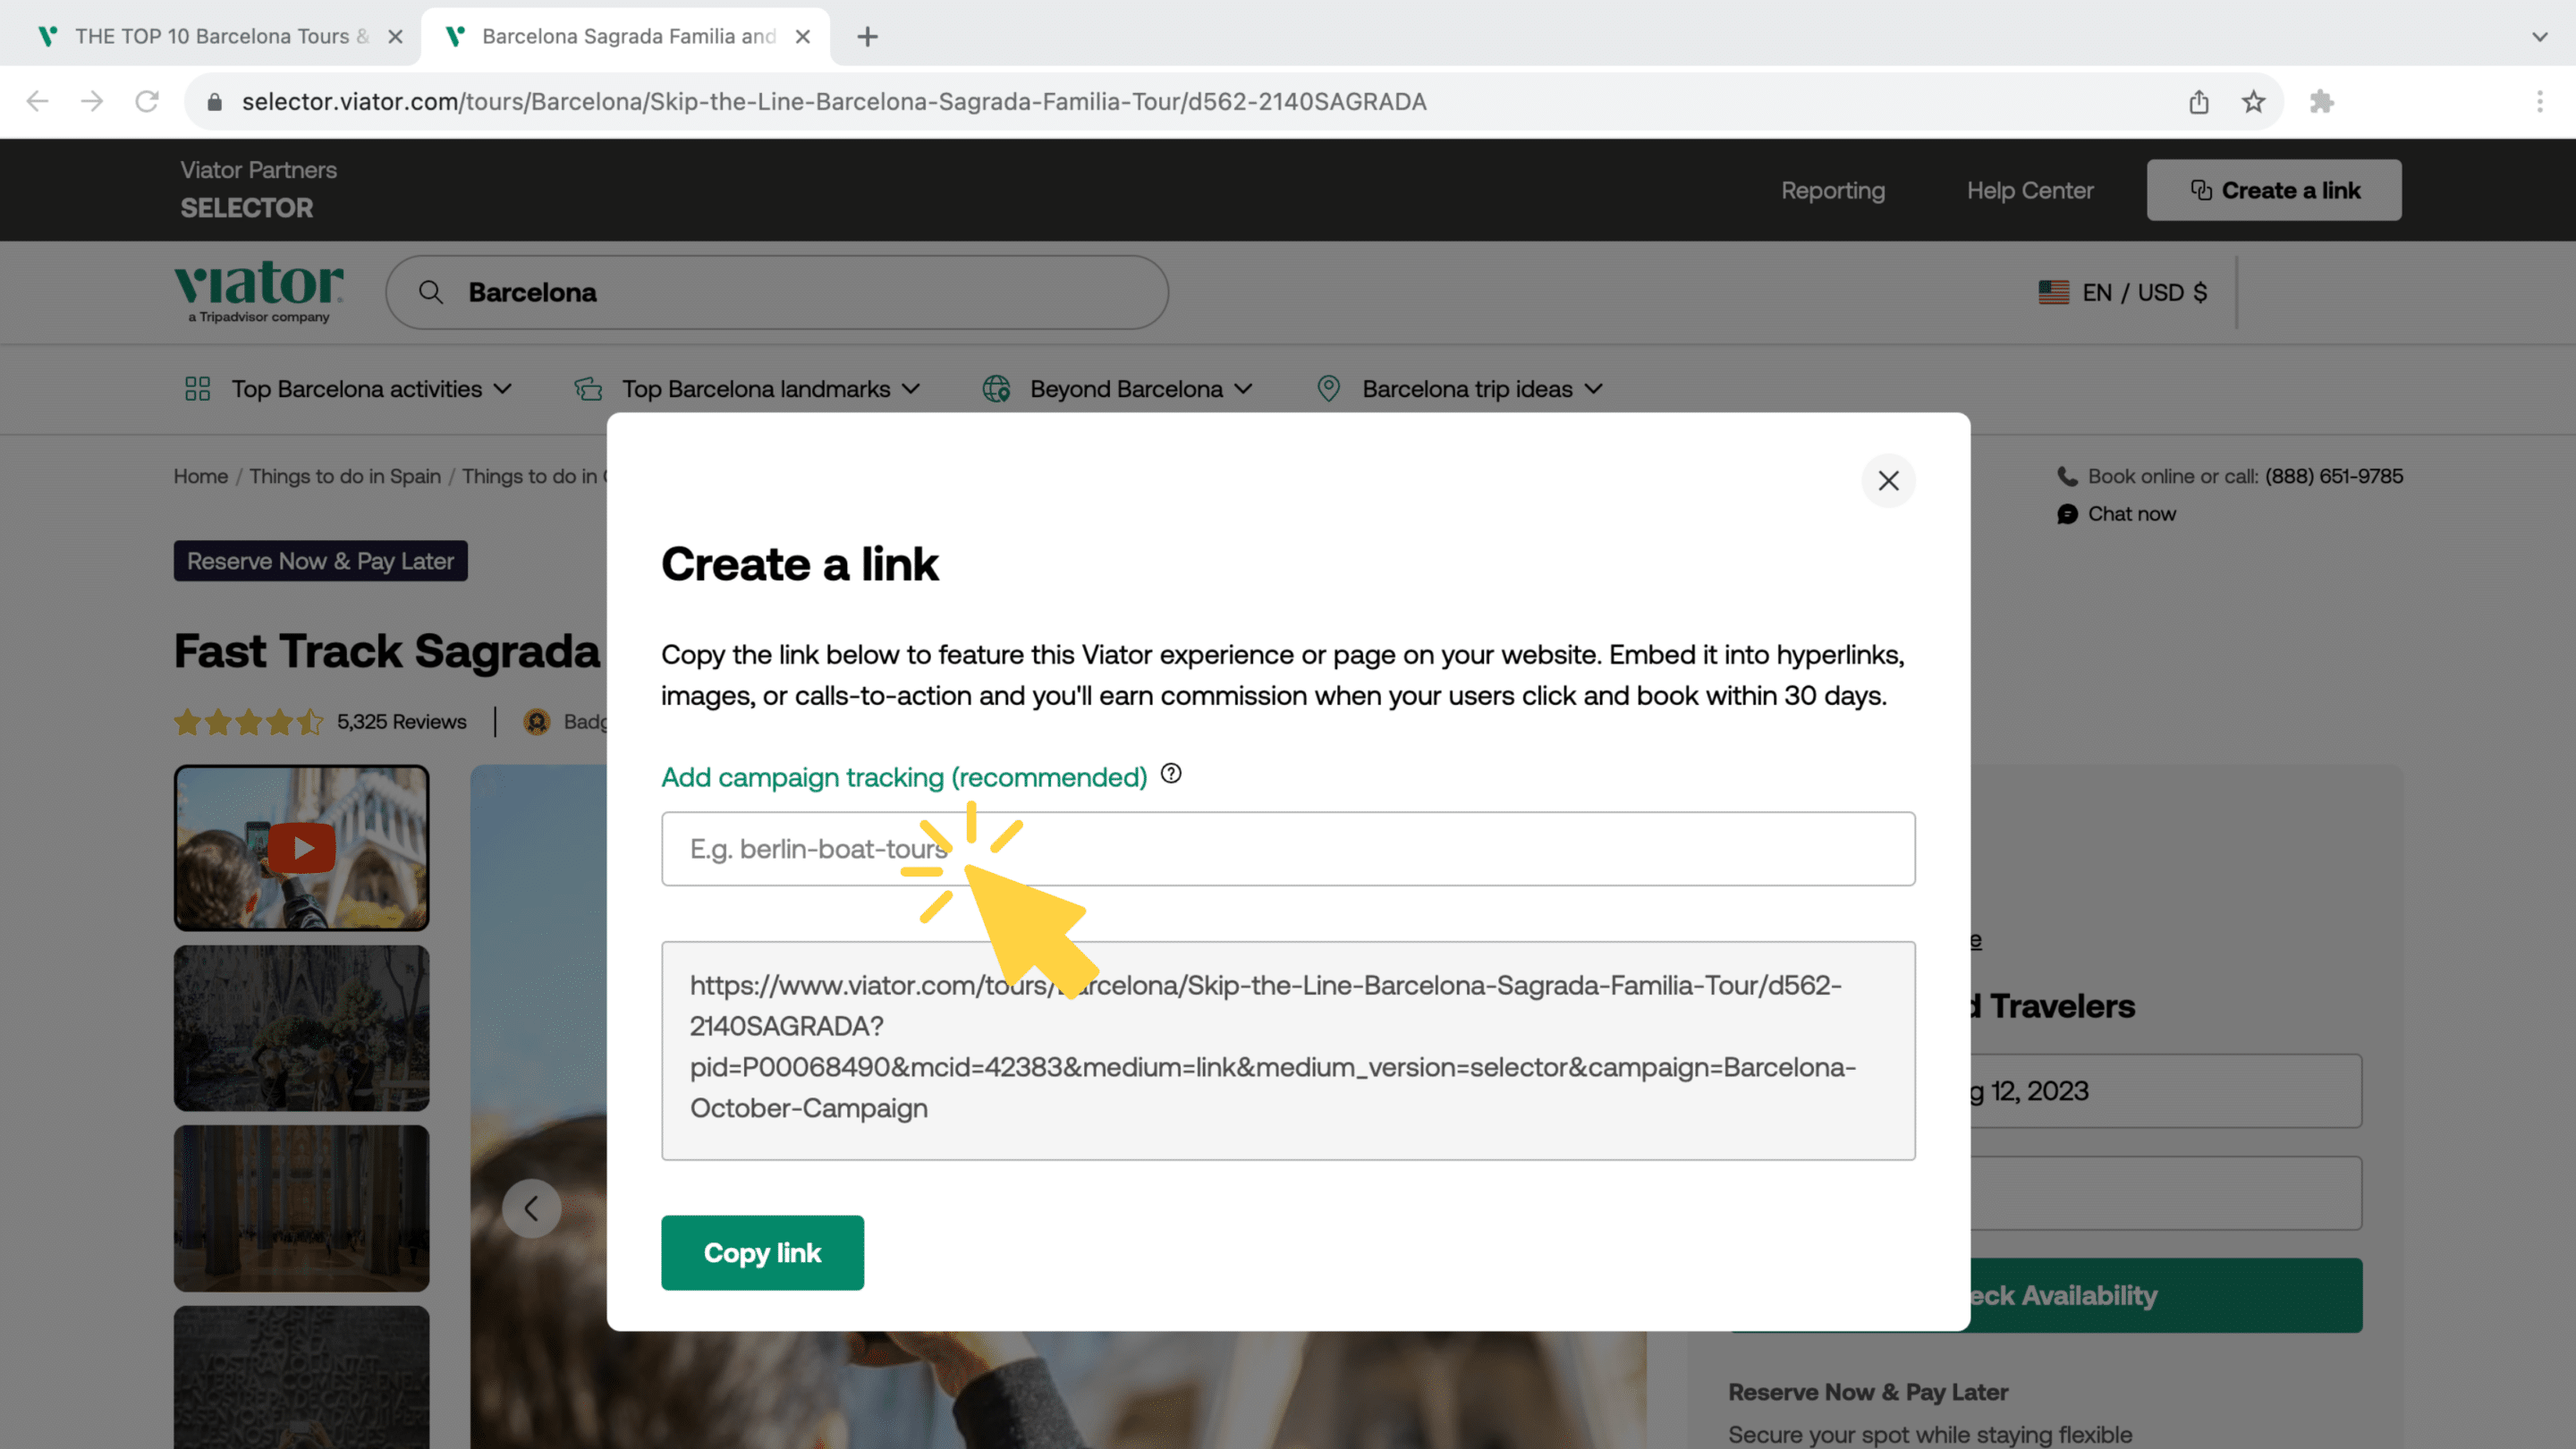
Task: Click the Beyond Barcelona globe icon
Action: [x=996, y=389]
